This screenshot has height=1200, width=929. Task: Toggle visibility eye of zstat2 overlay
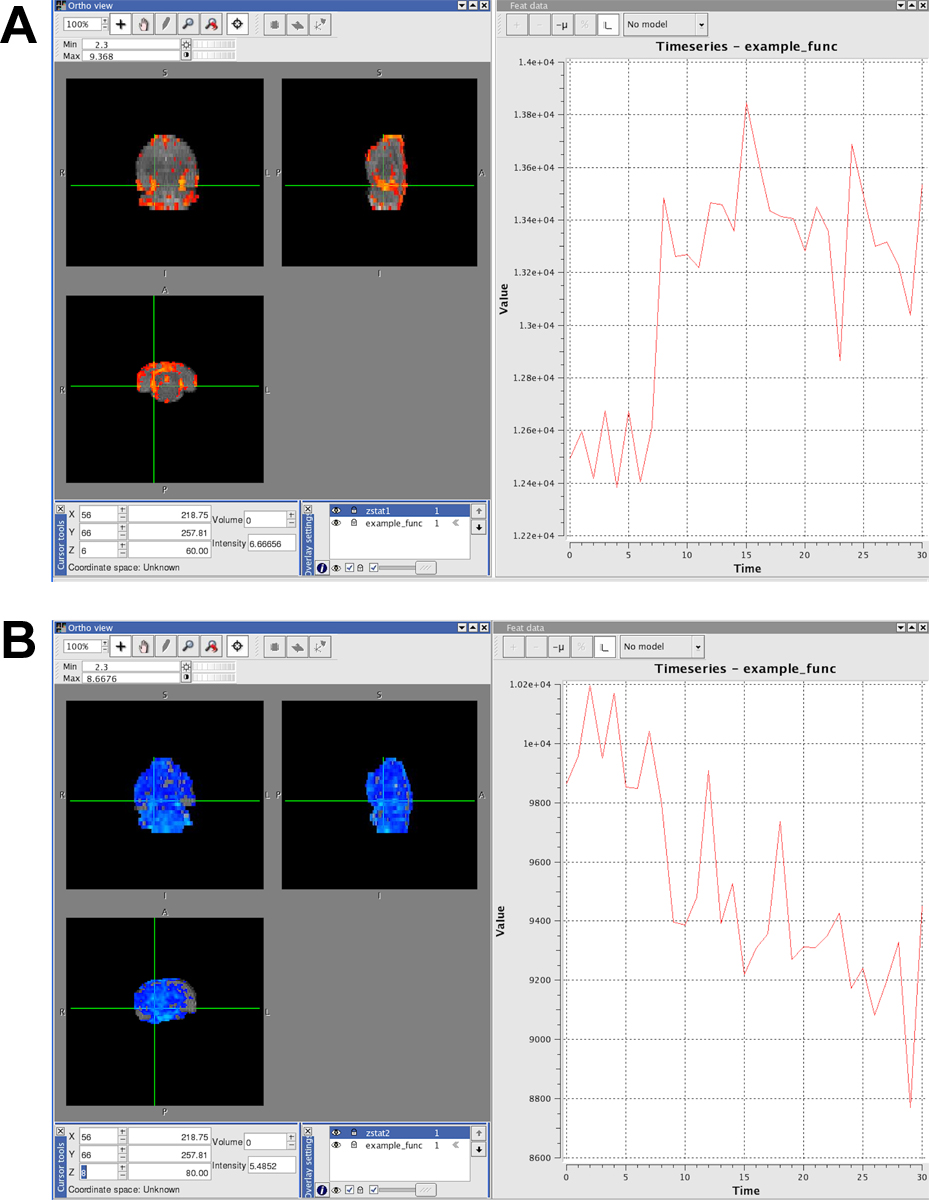pyautogui.click(x=337, y=1132)
